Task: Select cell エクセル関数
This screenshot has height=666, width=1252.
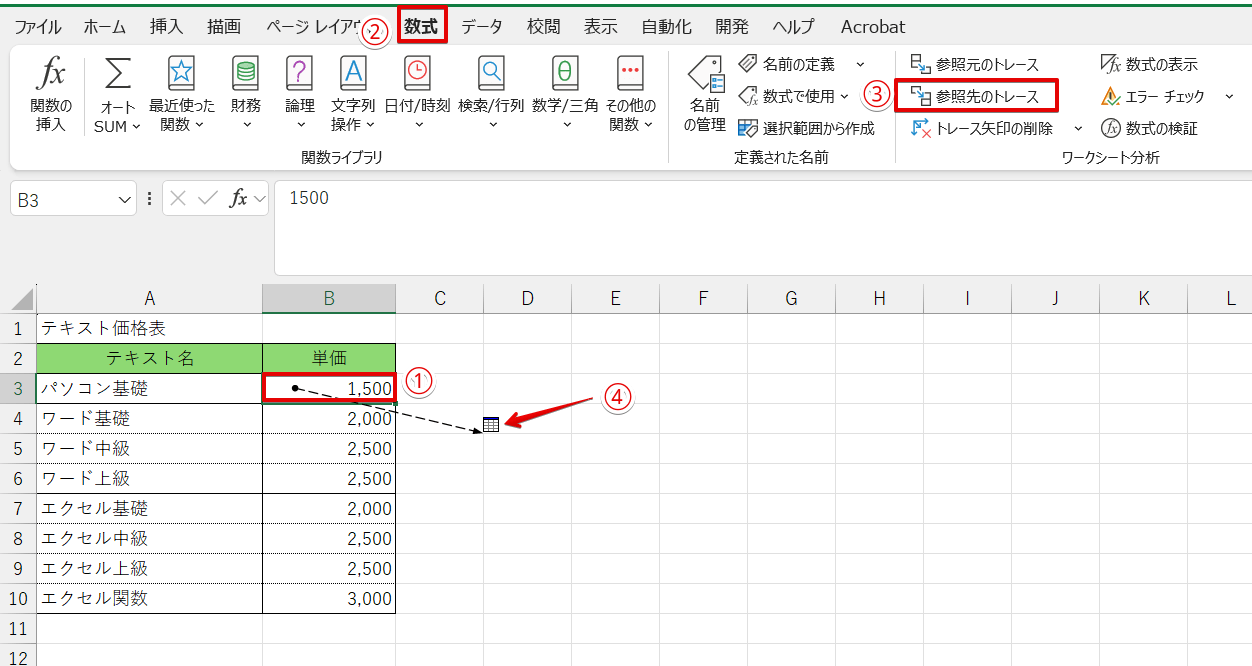Action: tap(150, 598)
